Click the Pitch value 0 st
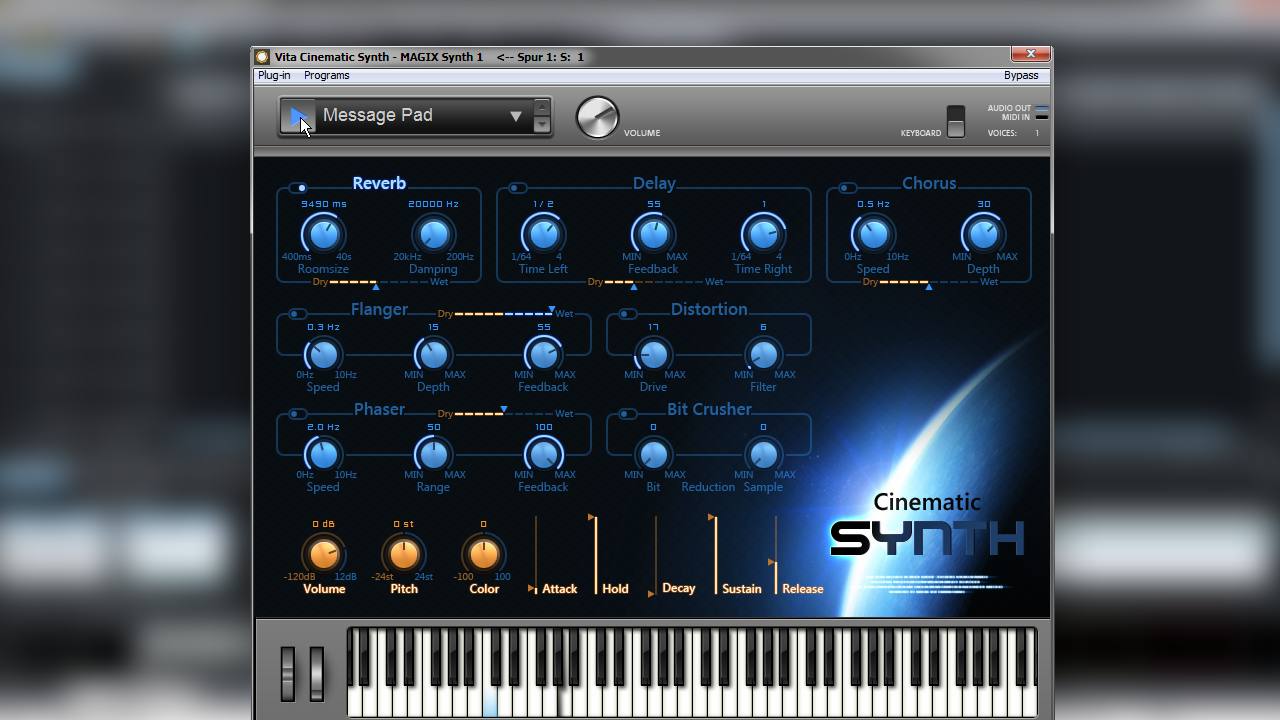The height and width of the screenshot is (720, 1280). coord(403,524)
